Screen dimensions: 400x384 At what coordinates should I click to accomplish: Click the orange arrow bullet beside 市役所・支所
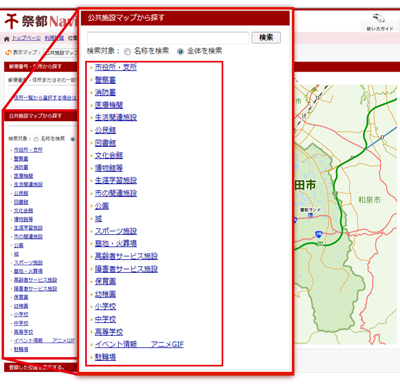[91, 67]
